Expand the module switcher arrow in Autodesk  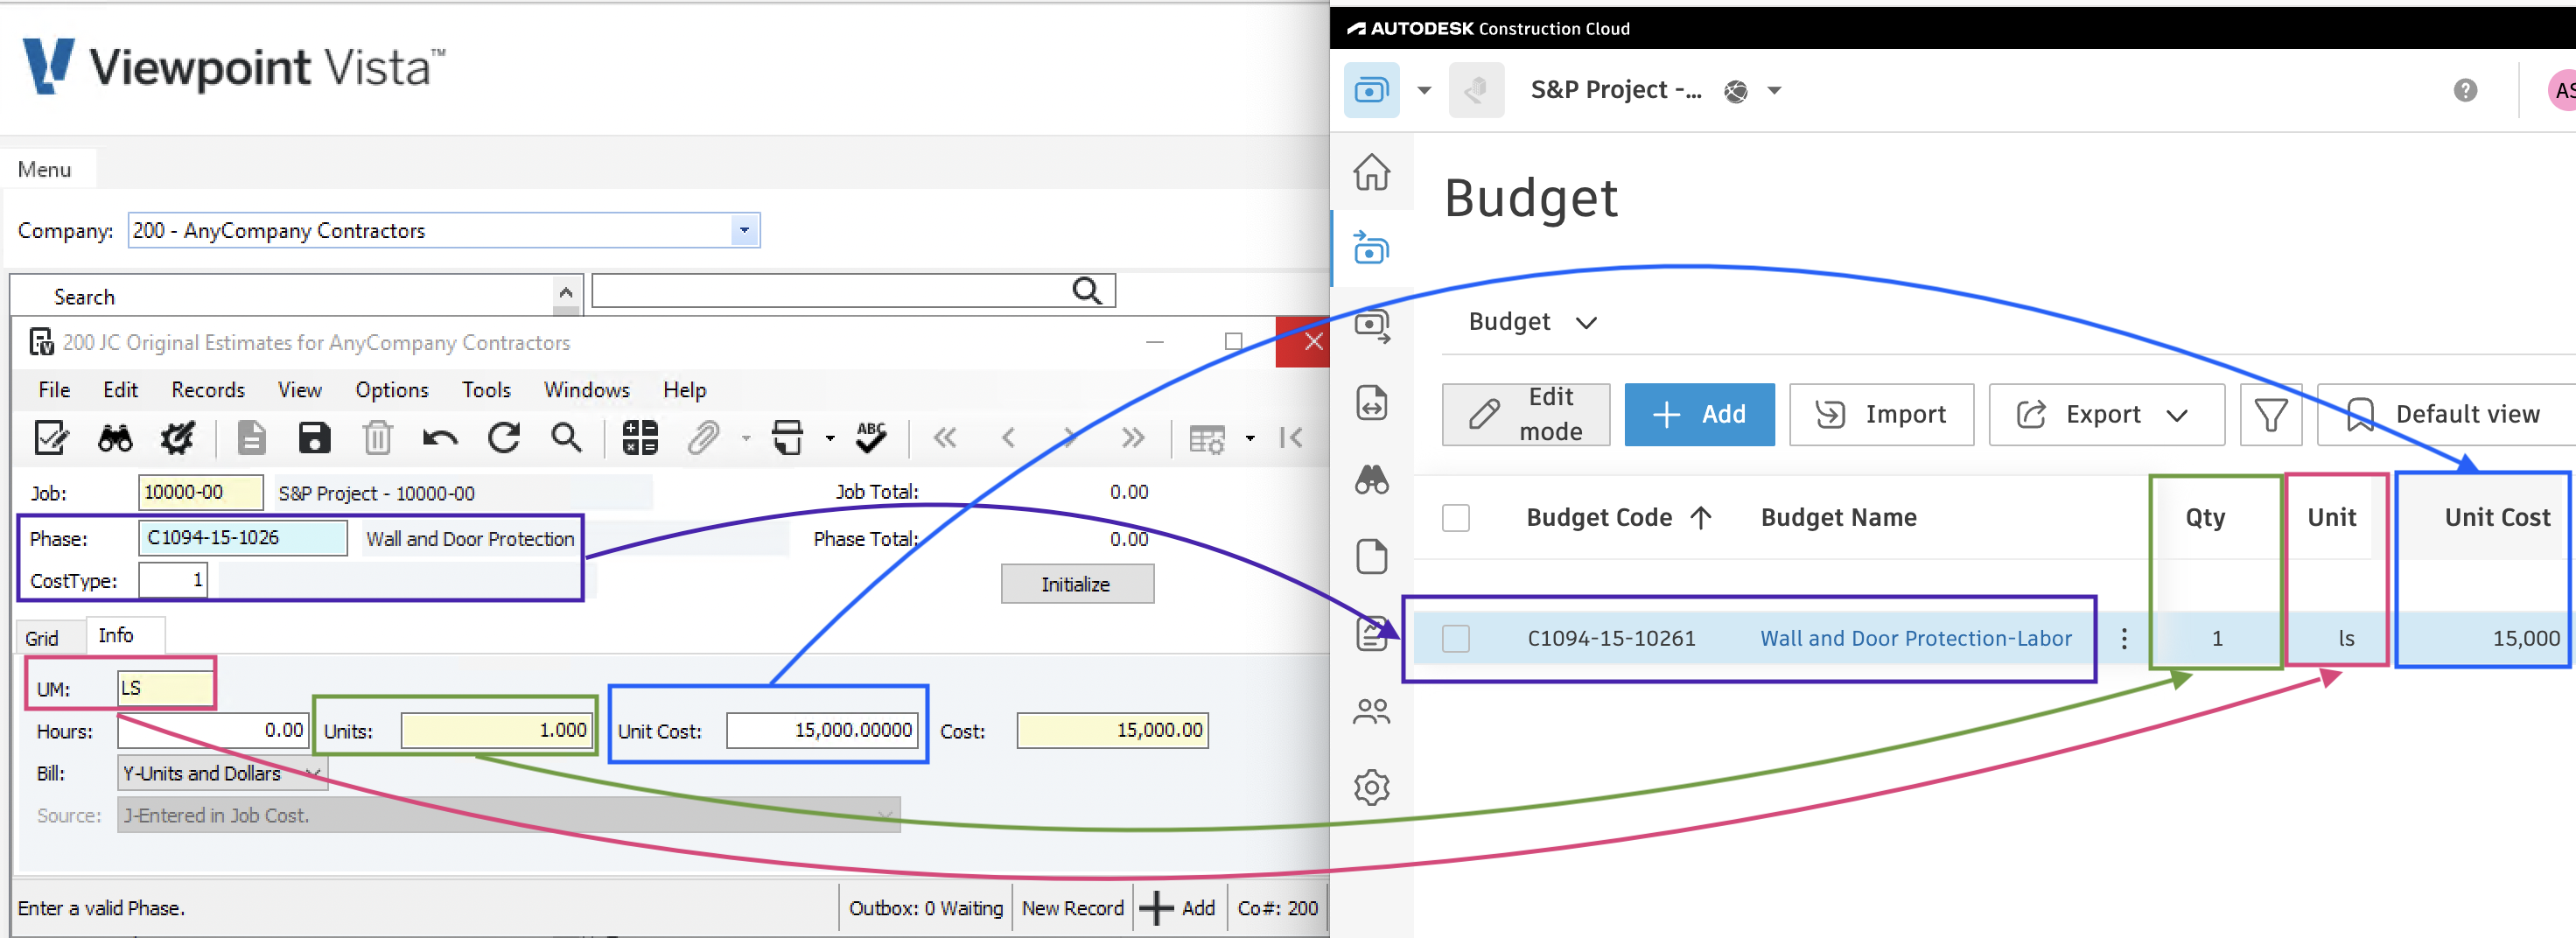click(x=1424, y=91)
